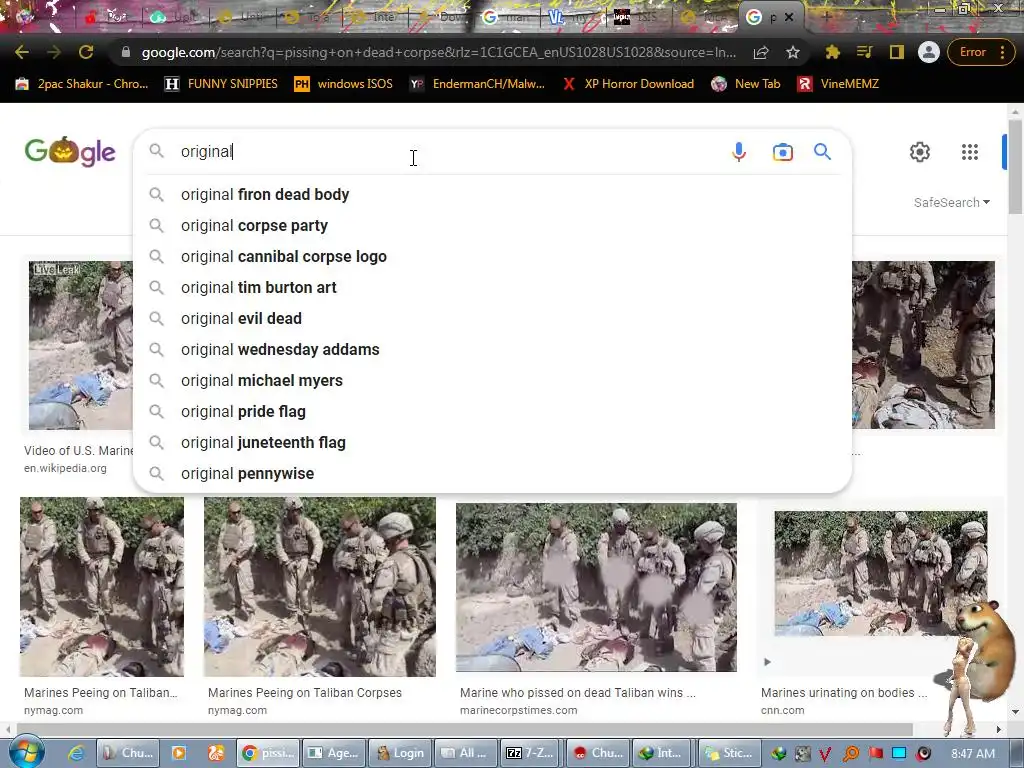Click the Google Halloween logo
The width and height of the screenshot is (1024, 768).
click(x=70, y=152)
